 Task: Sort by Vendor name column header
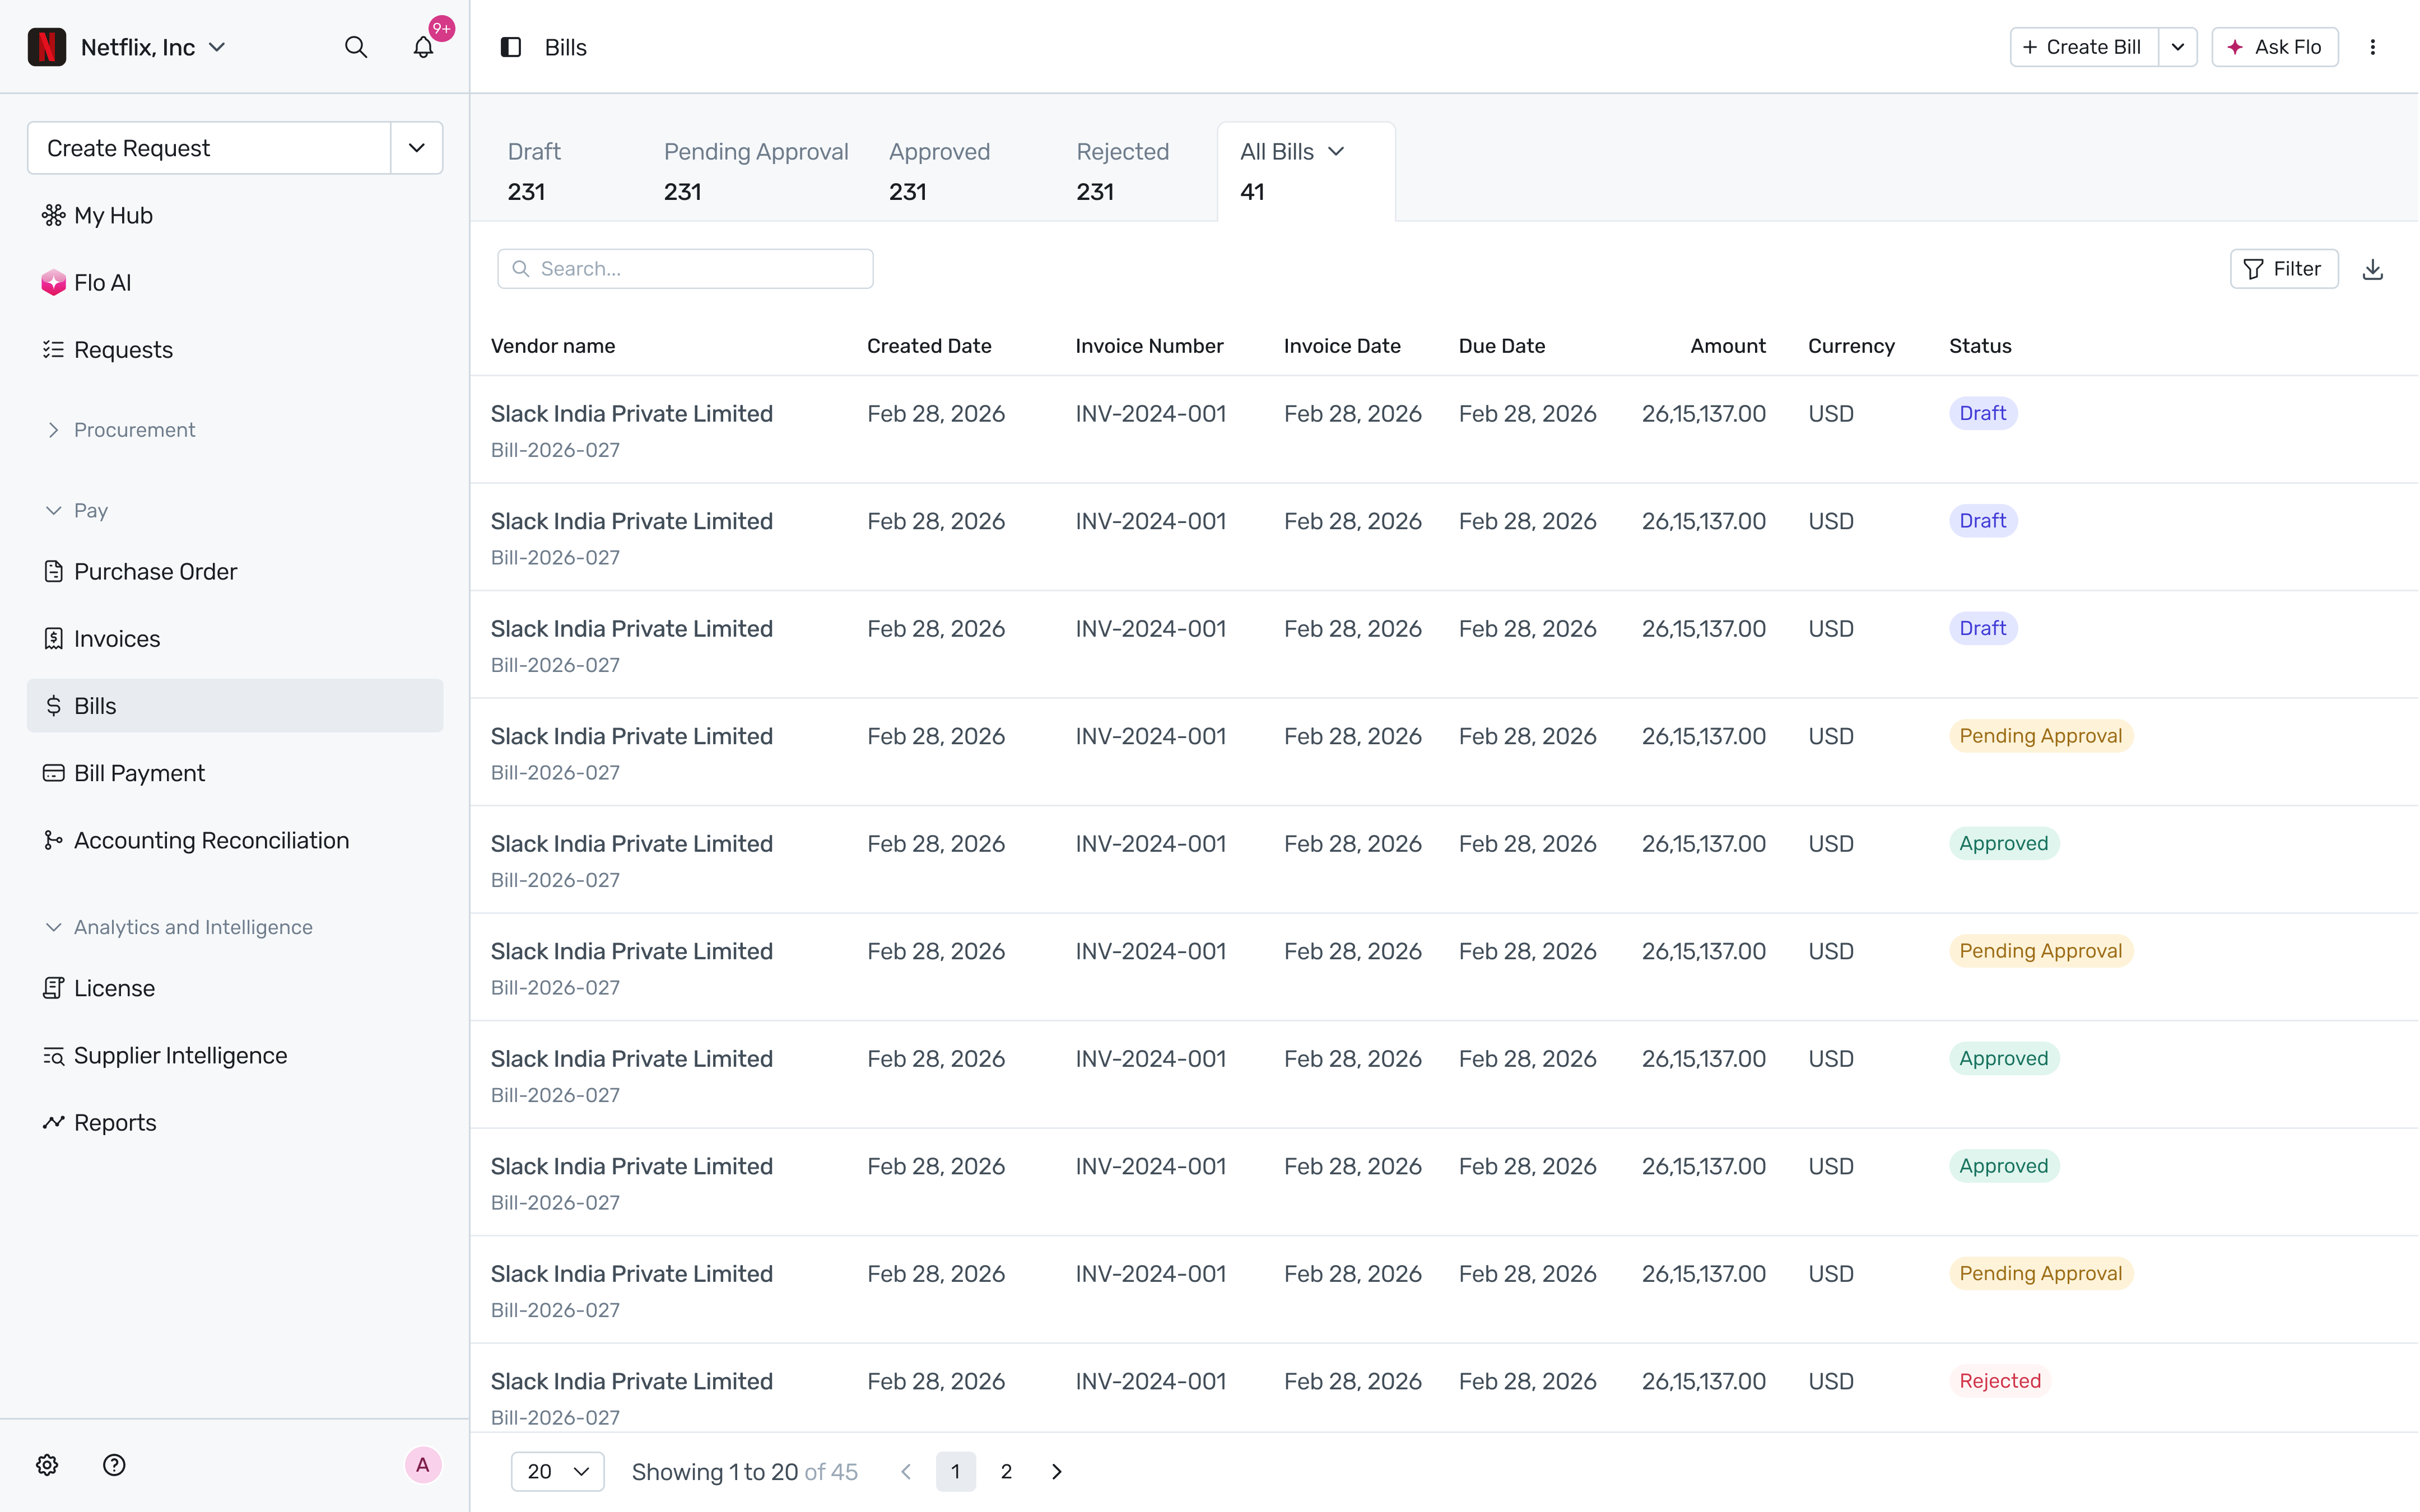point(553,346)
